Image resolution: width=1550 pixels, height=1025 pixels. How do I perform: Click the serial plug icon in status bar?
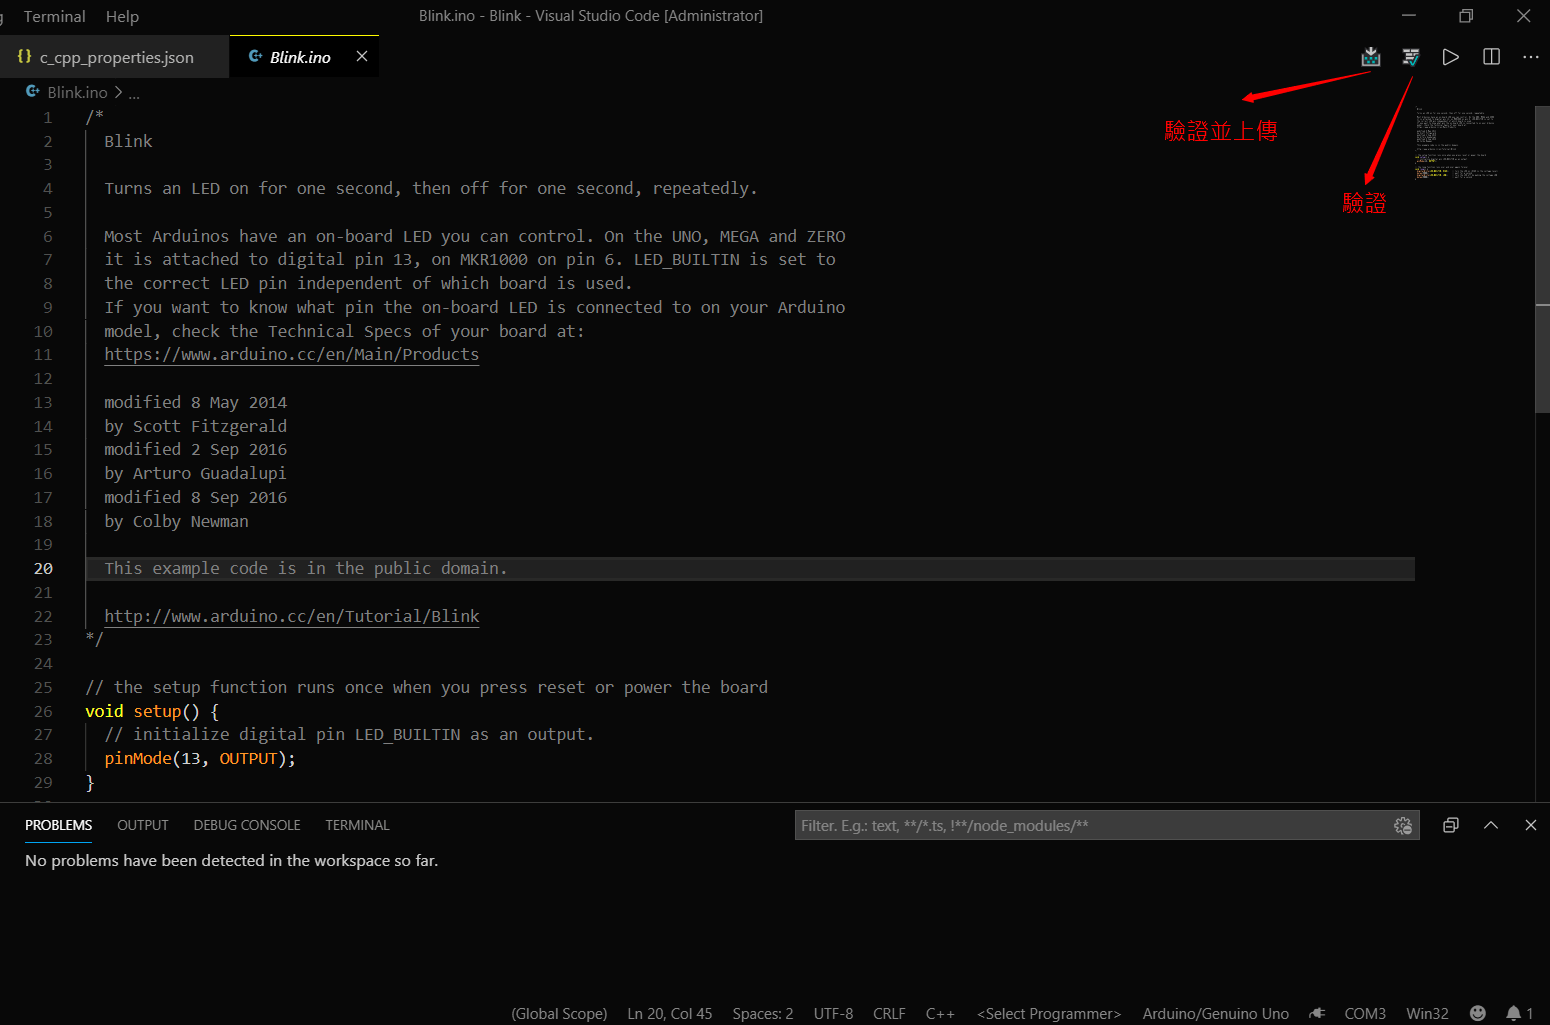(x=1317, y=1013)
